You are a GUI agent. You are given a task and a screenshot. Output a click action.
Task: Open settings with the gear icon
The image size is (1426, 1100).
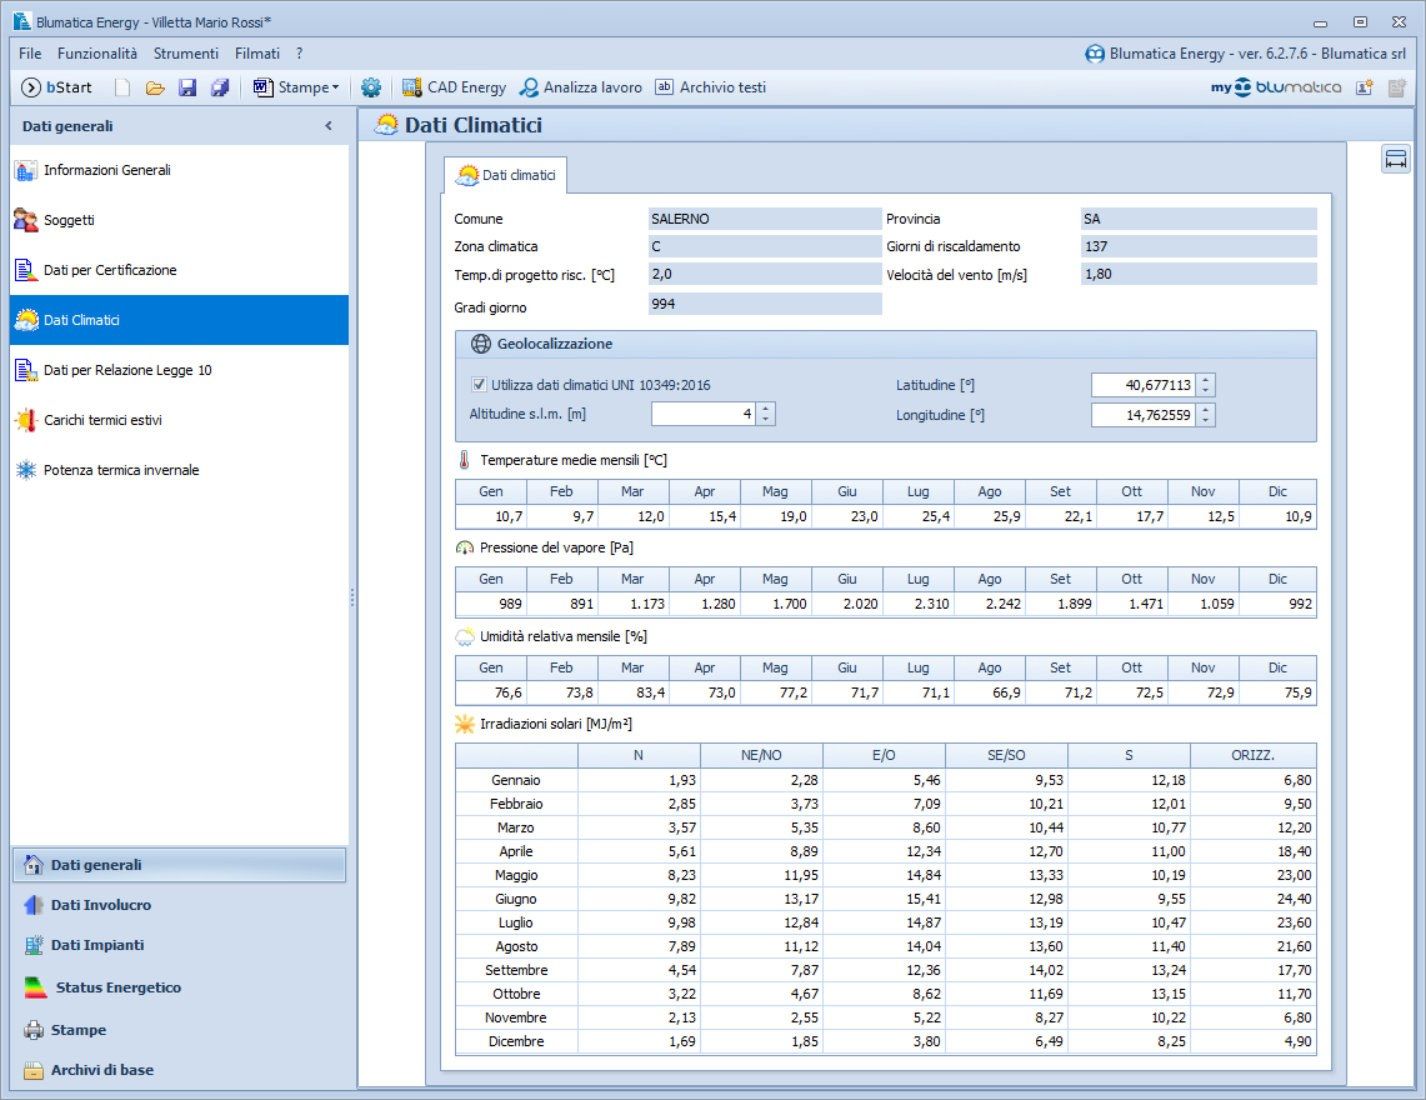[x=371, y=88]
